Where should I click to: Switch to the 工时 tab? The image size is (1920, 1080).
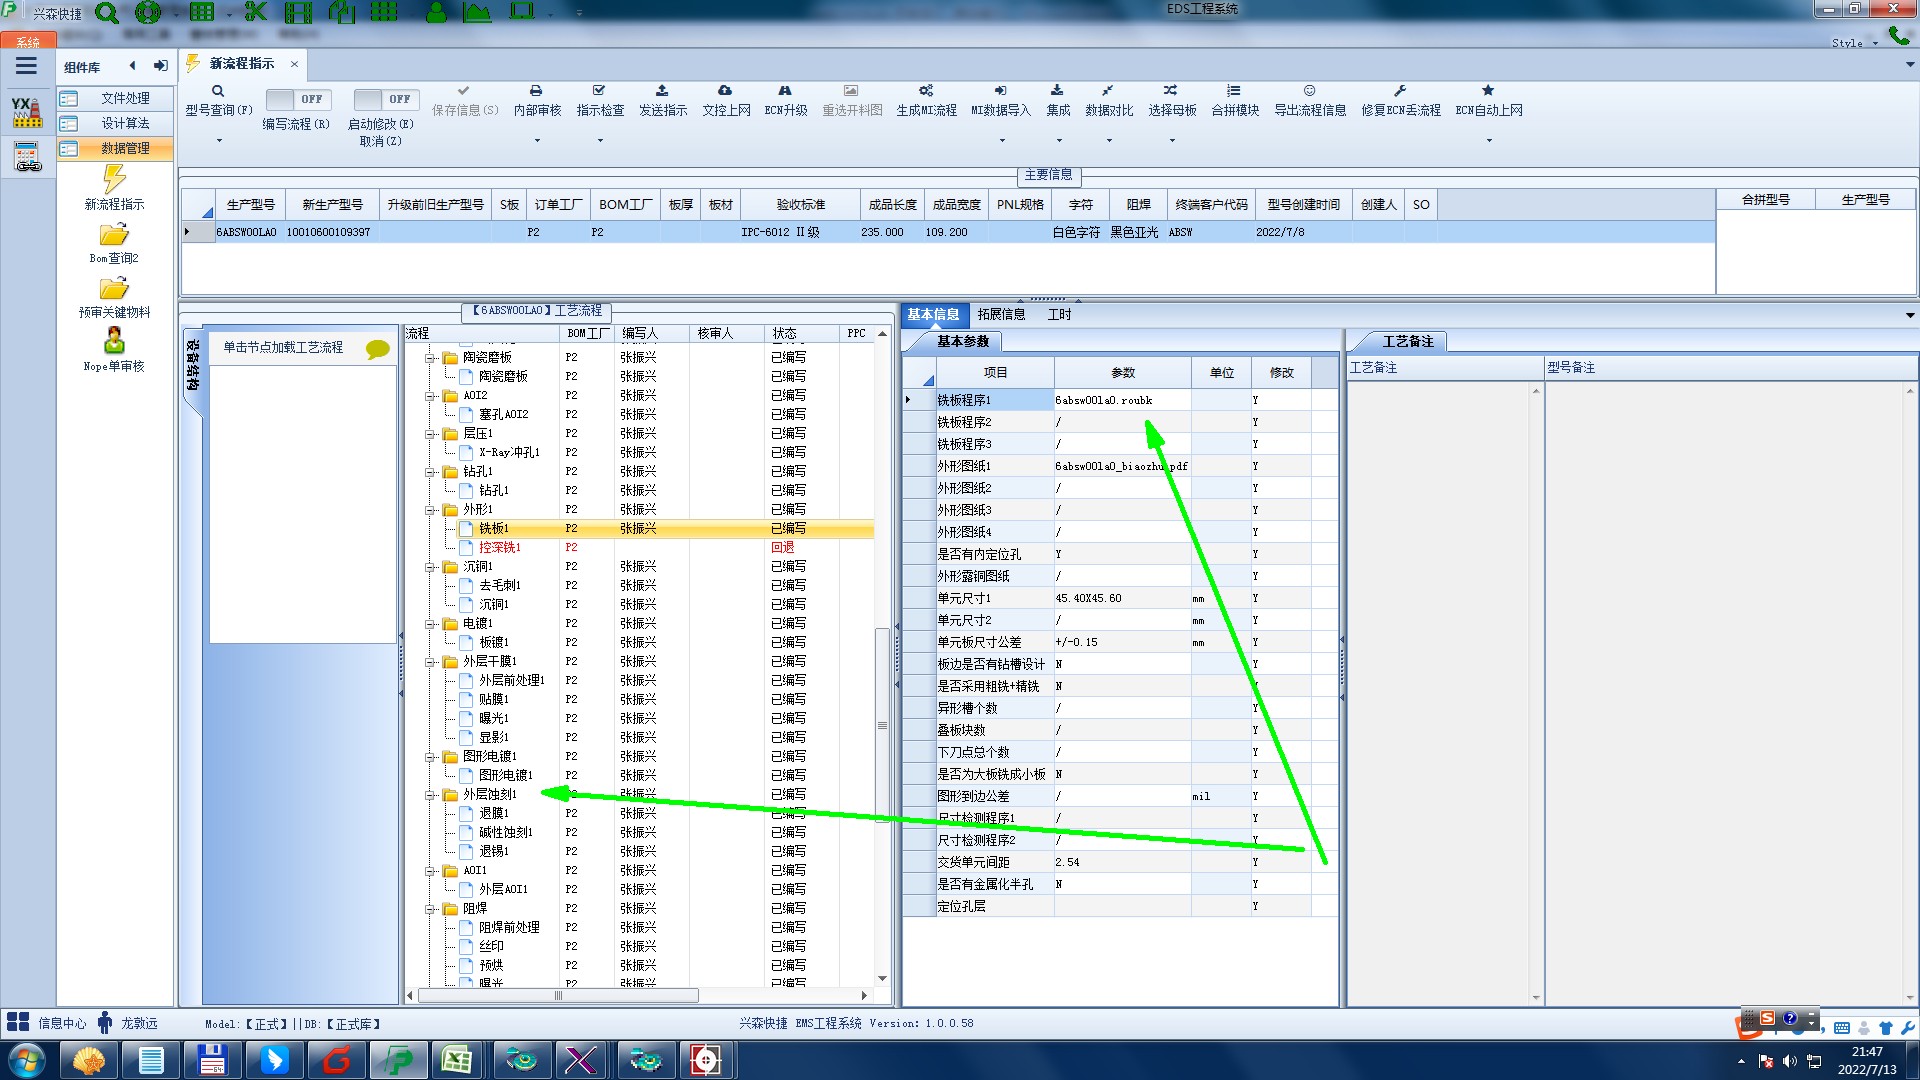1059,314
